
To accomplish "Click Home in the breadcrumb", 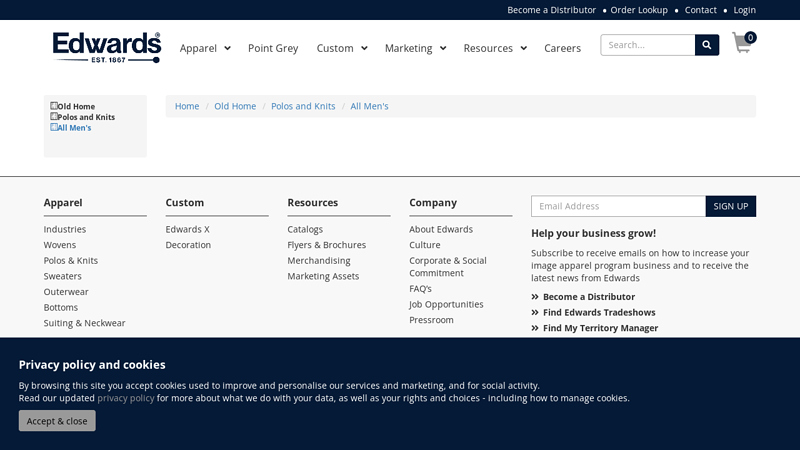I will 187,106.
